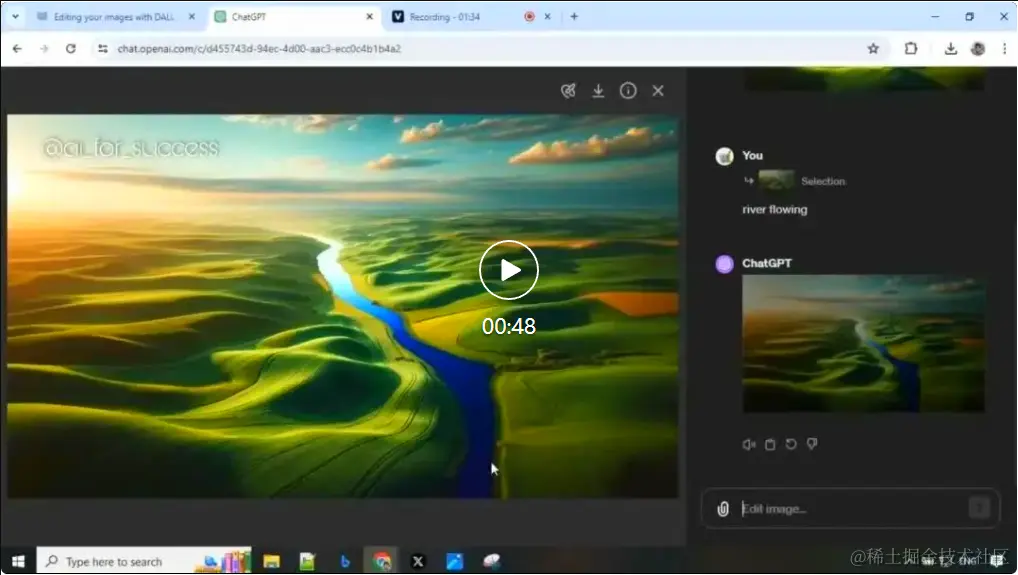Give thumbs down on ChatGPT response

click(812, 445)
